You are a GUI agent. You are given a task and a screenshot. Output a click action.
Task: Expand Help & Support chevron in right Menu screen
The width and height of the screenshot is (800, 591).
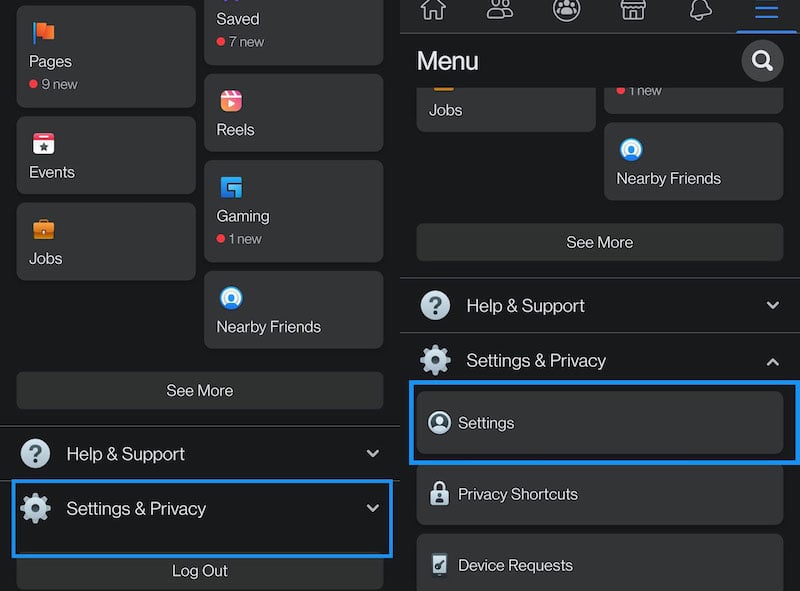(x=773, y=305)
